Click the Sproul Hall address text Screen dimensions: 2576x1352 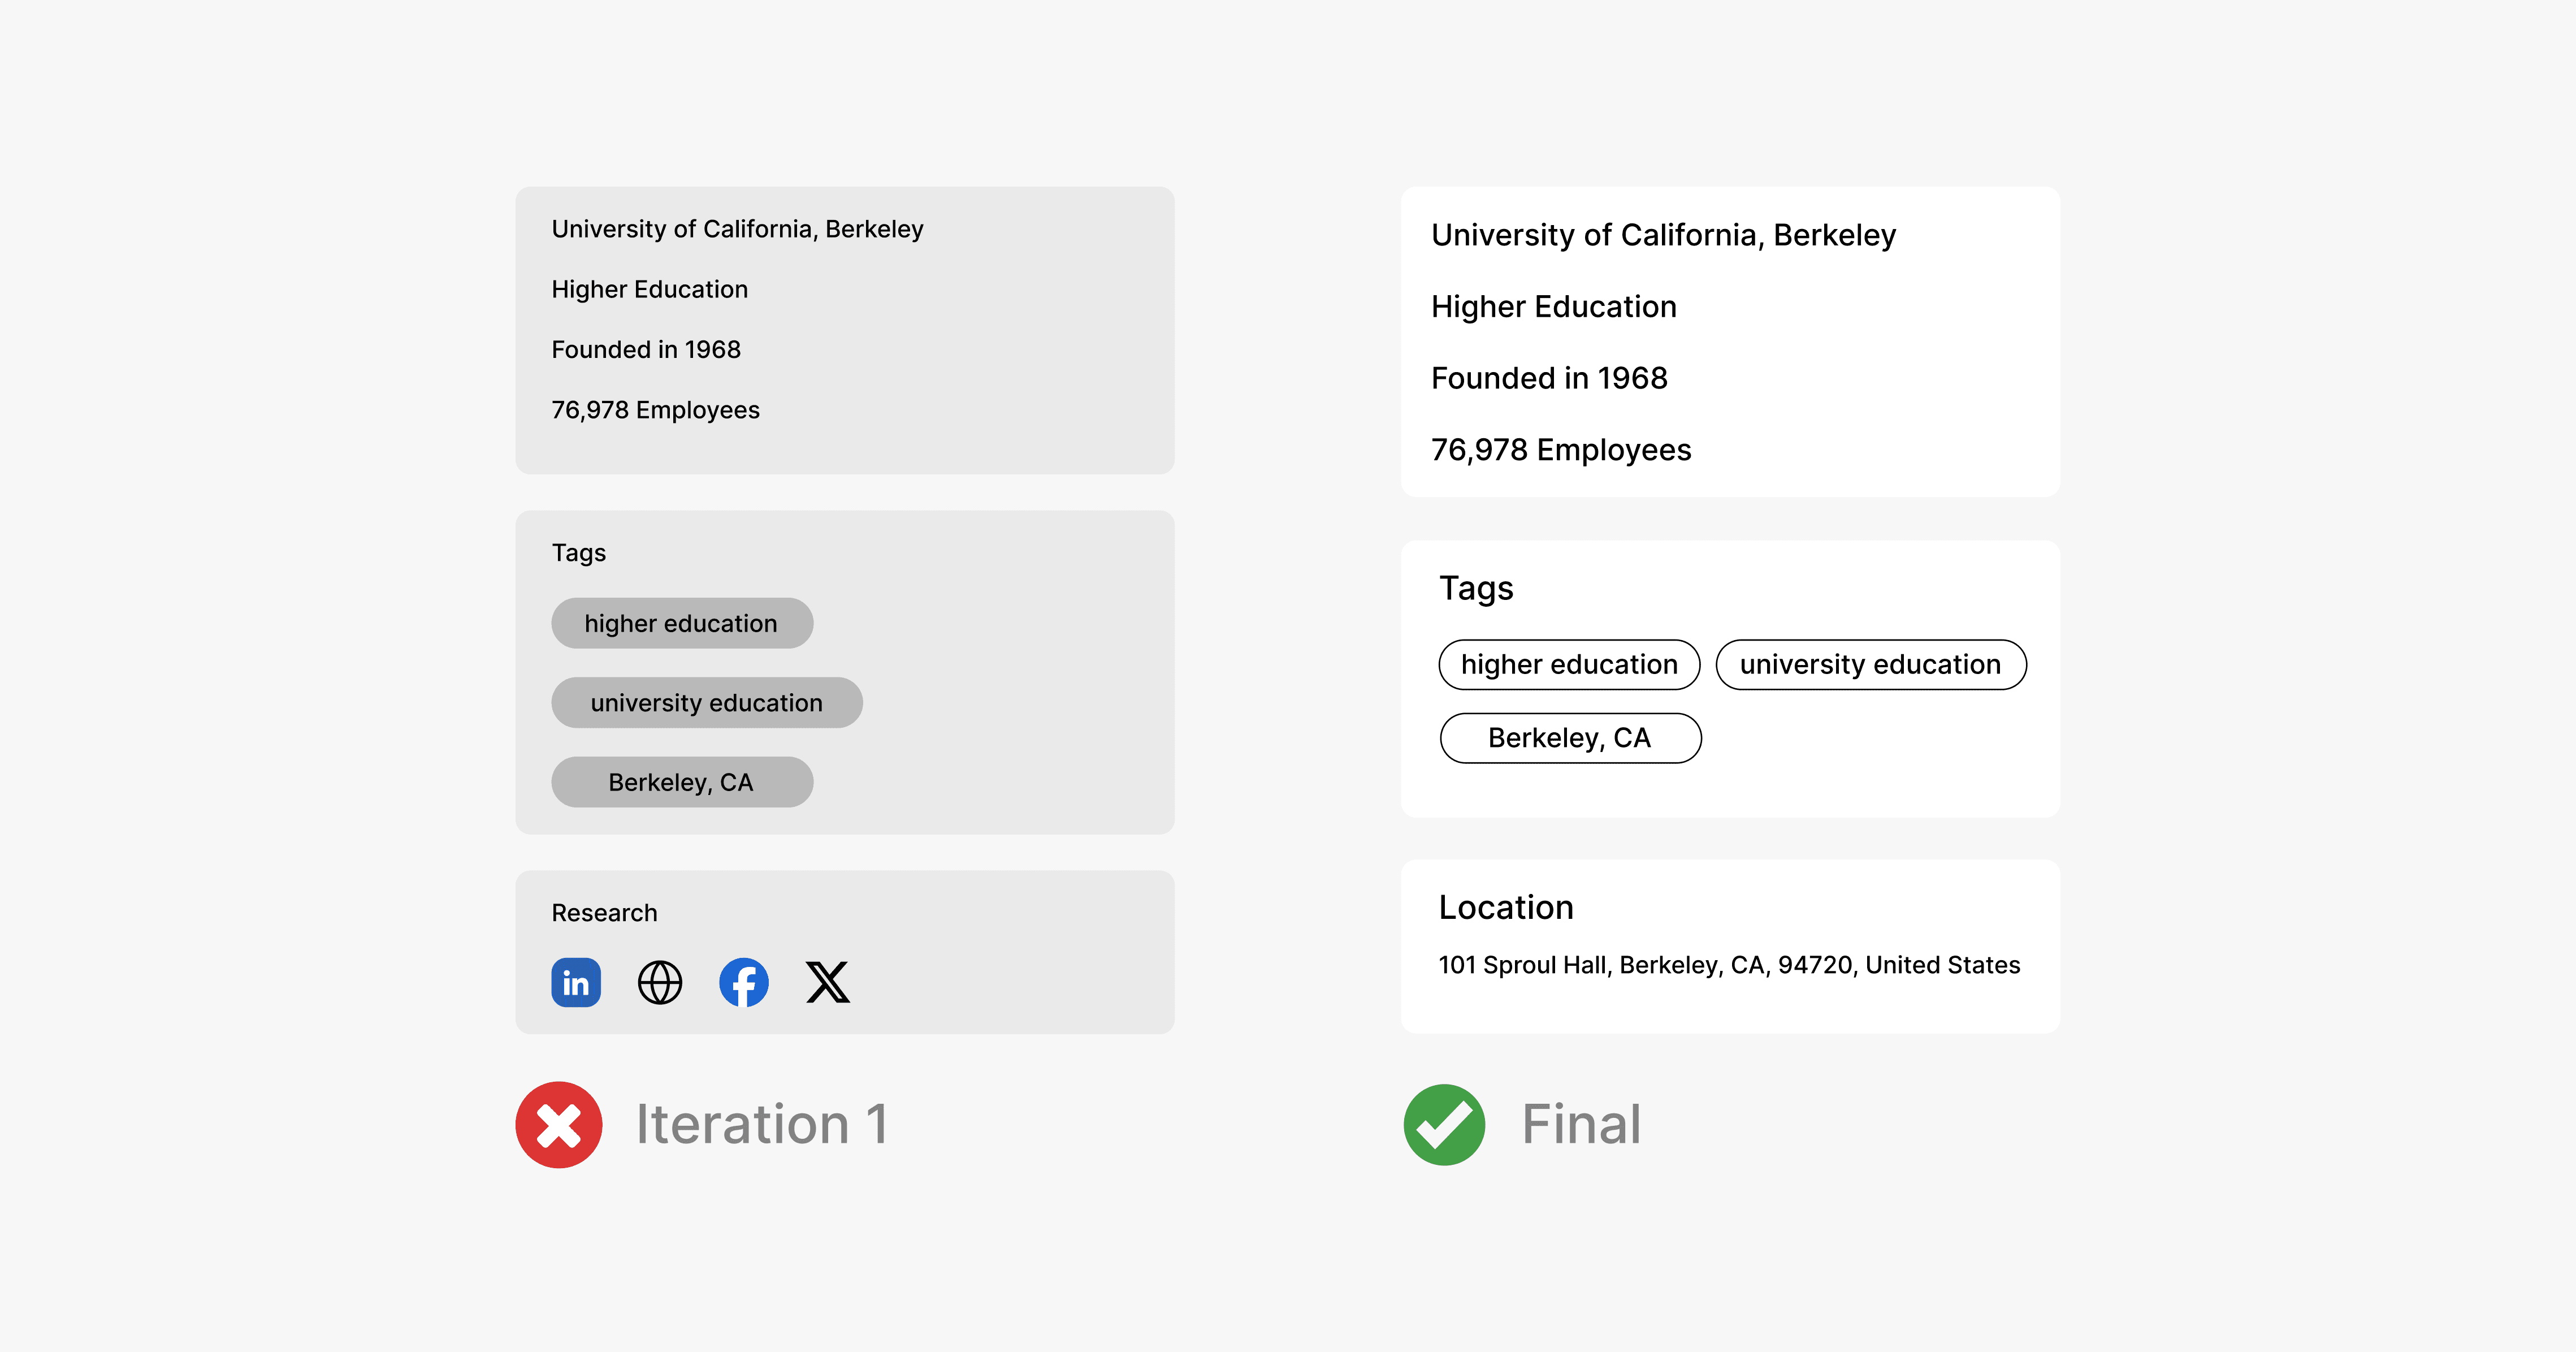[1729, 965]
